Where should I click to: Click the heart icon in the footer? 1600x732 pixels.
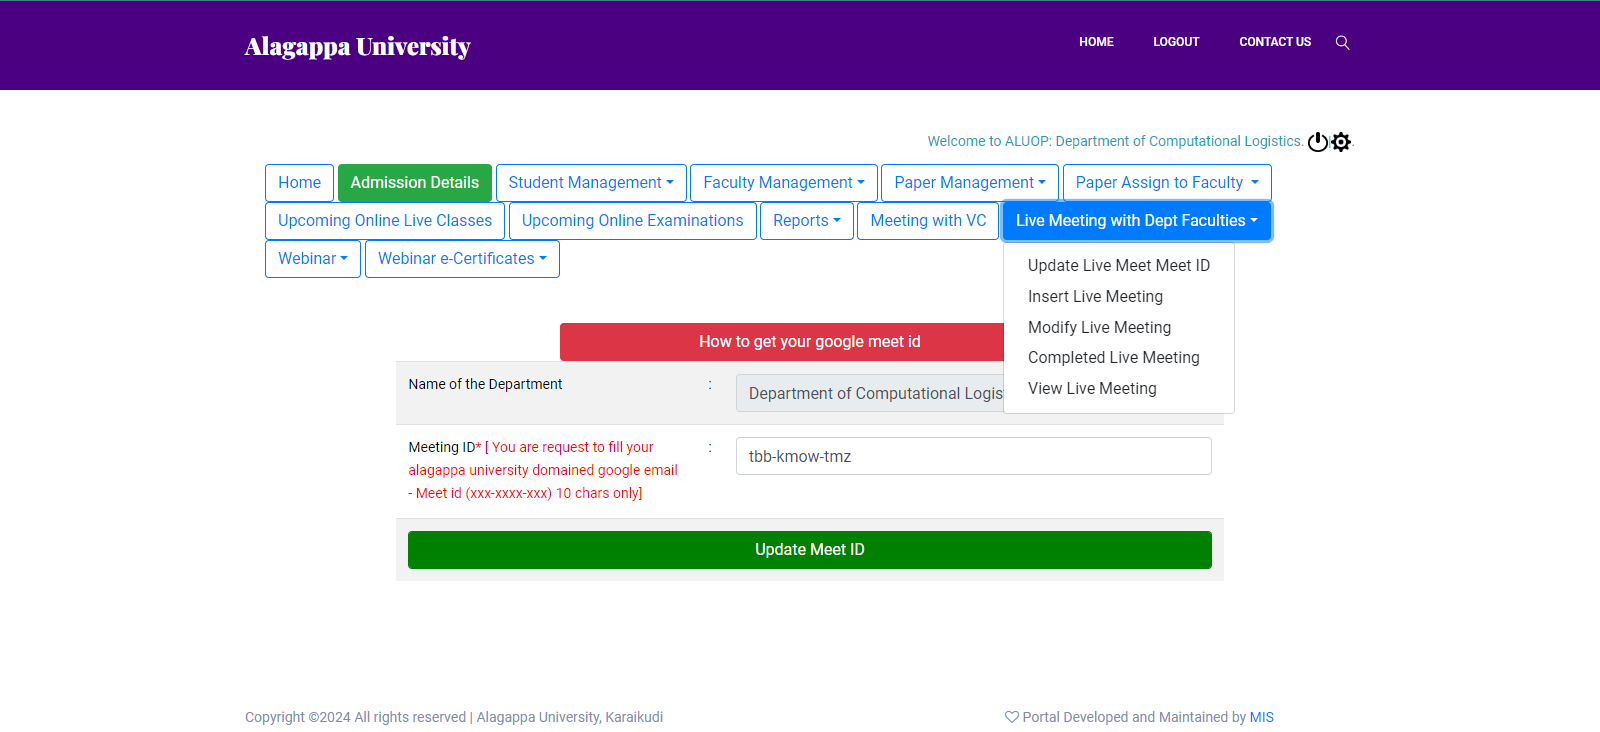(x=1012, y=717)
